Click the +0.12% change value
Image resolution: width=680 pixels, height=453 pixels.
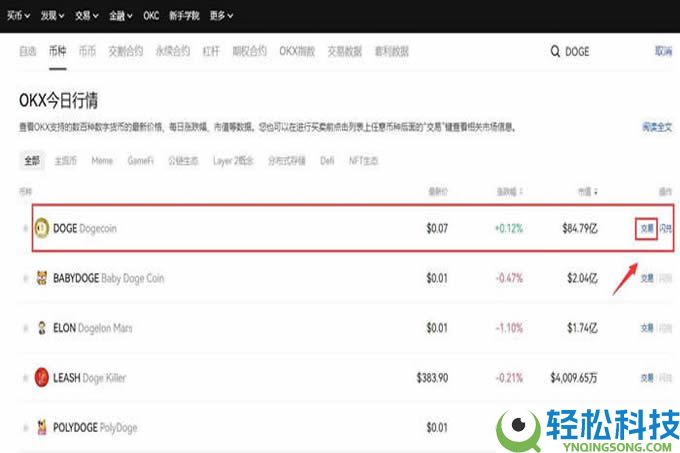[509, 228]
